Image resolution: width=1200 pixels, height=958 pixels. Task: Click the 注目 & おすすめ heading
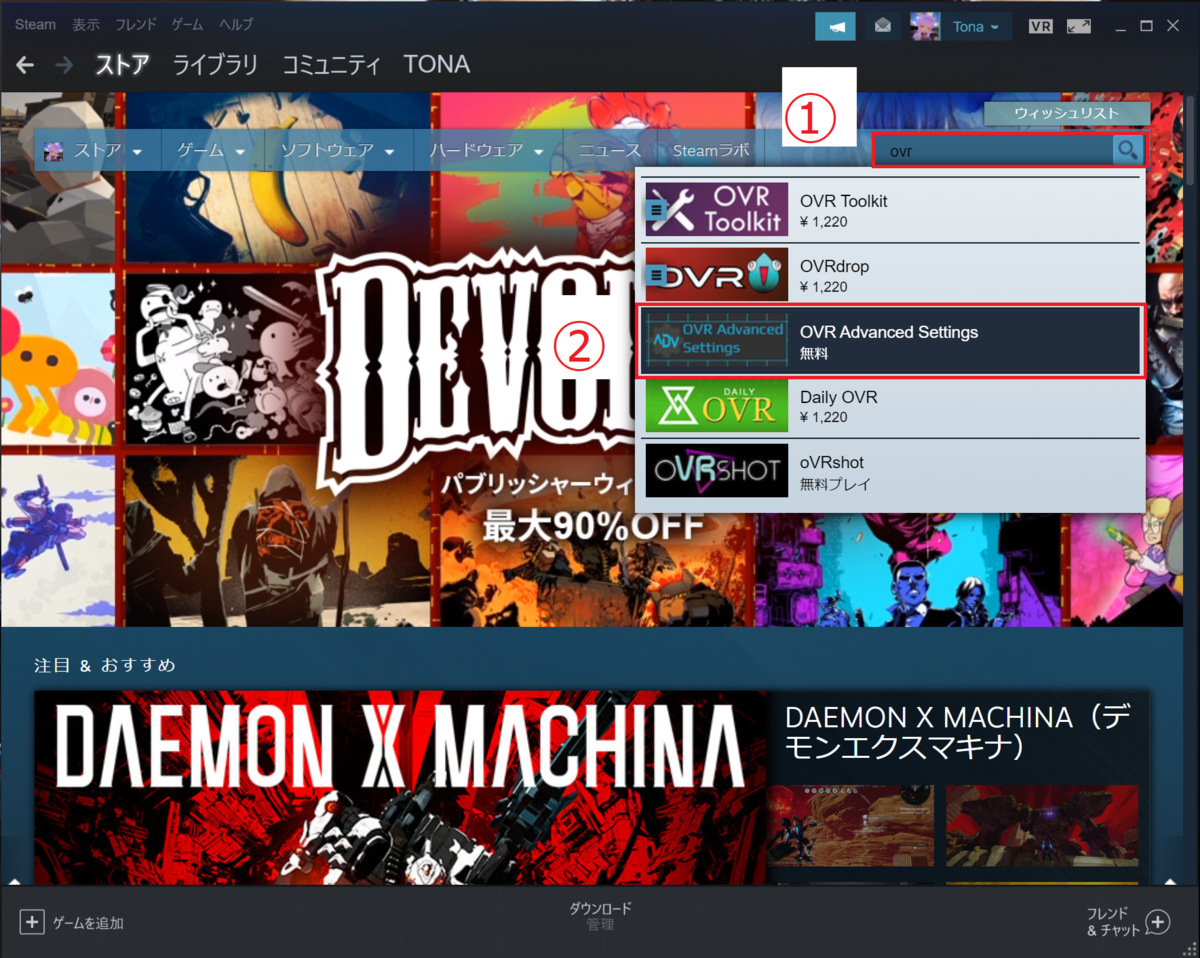pyautogui.click(x=104, y=665)
